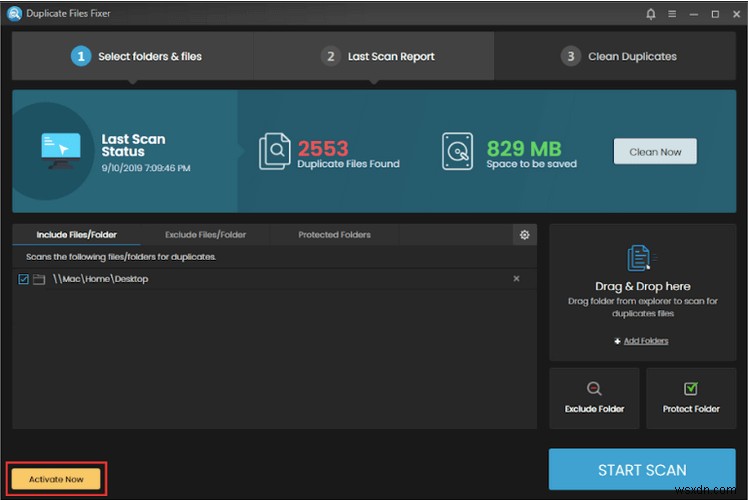Open the notifications bell icon
This screenshot has width=748, height=500.
652,15
